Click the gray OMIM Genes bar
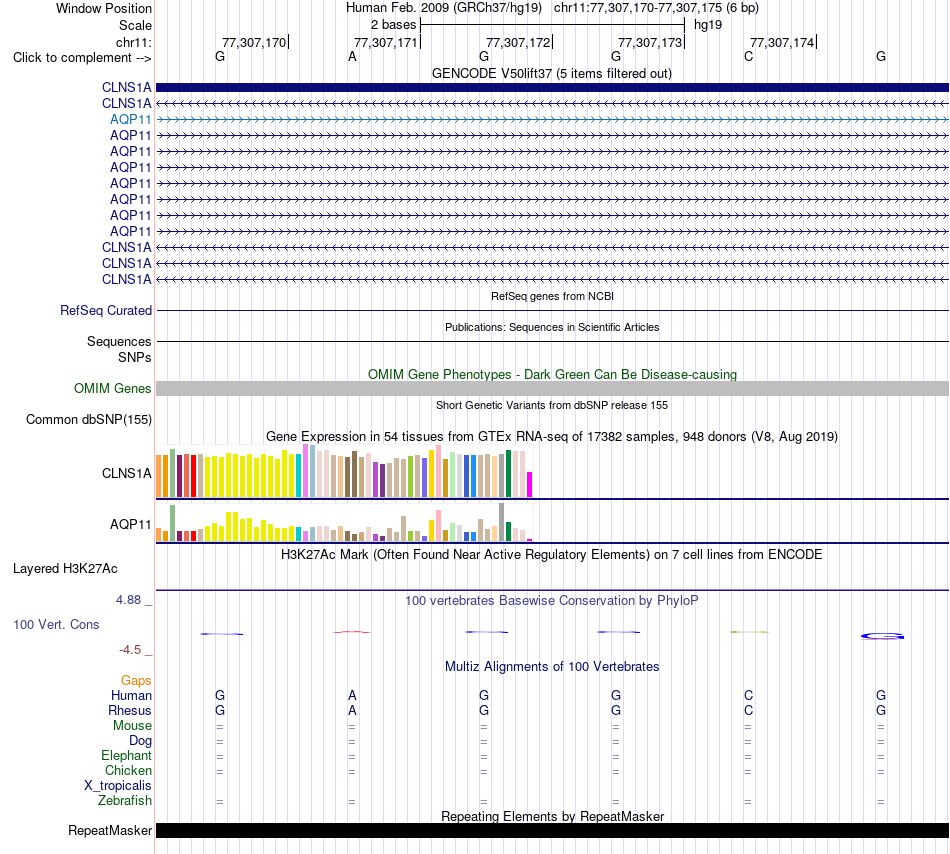The image size is (950, 854). pyautogui.click(x=552, y=388)
